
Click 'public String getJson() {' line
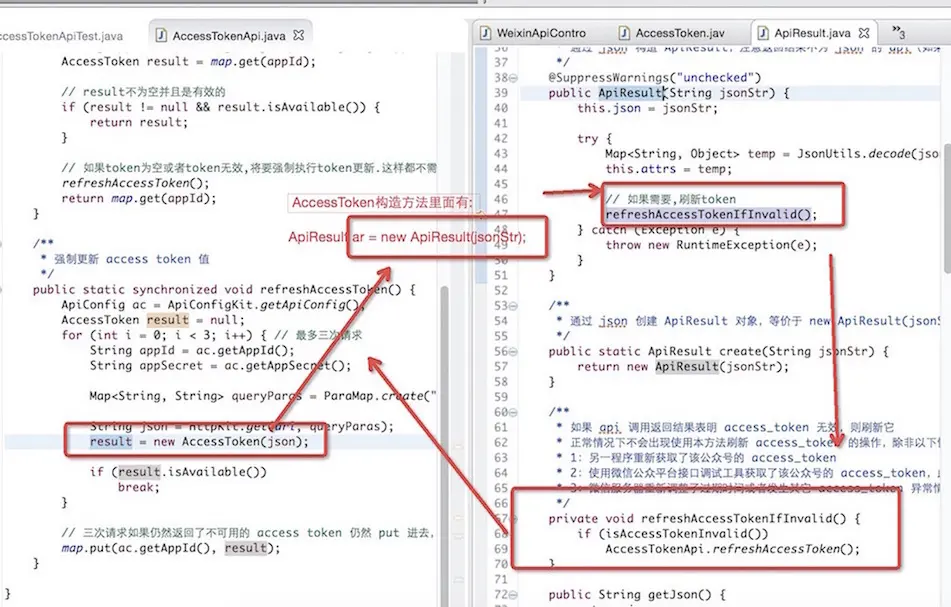coord(637,594)
